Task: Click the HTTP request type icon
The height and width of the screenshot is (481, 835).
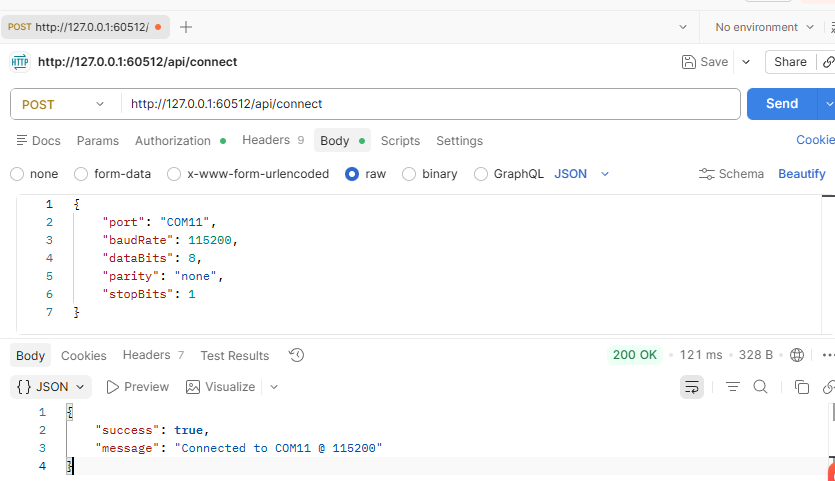Action: click(20, 62)
